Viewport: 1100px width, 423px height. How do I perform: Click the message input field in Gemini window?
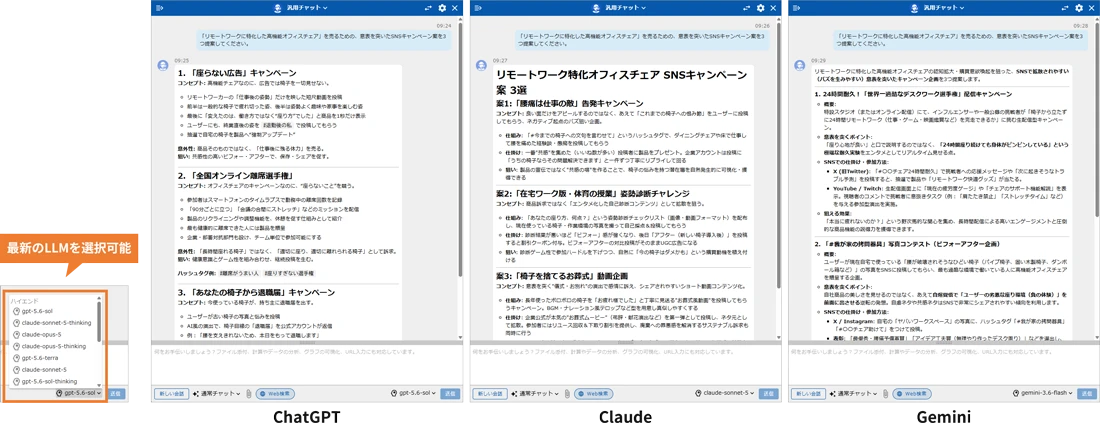click(943, 363)
